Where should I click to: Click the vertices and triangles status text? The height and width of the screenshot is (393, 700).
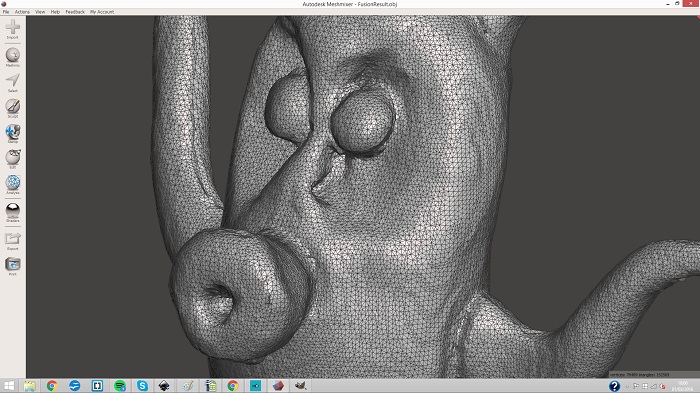point(640,375)
